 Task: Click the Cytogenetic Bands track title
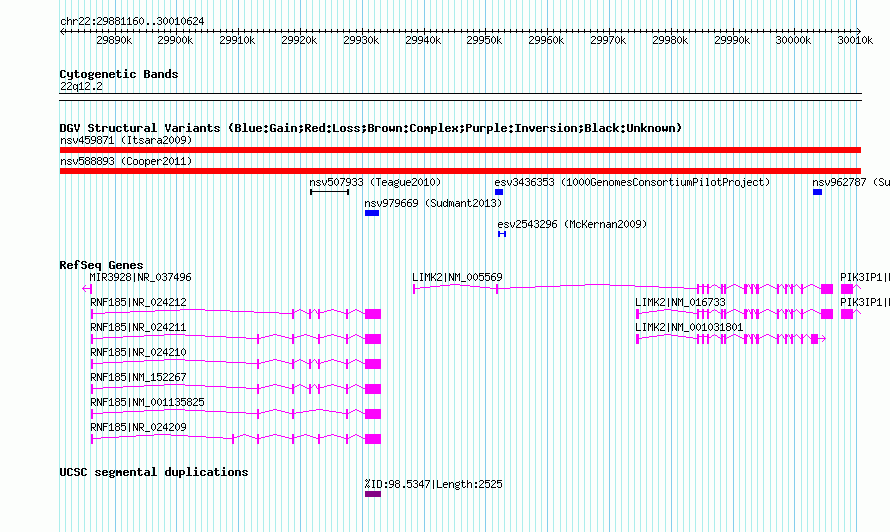(119, 74)
